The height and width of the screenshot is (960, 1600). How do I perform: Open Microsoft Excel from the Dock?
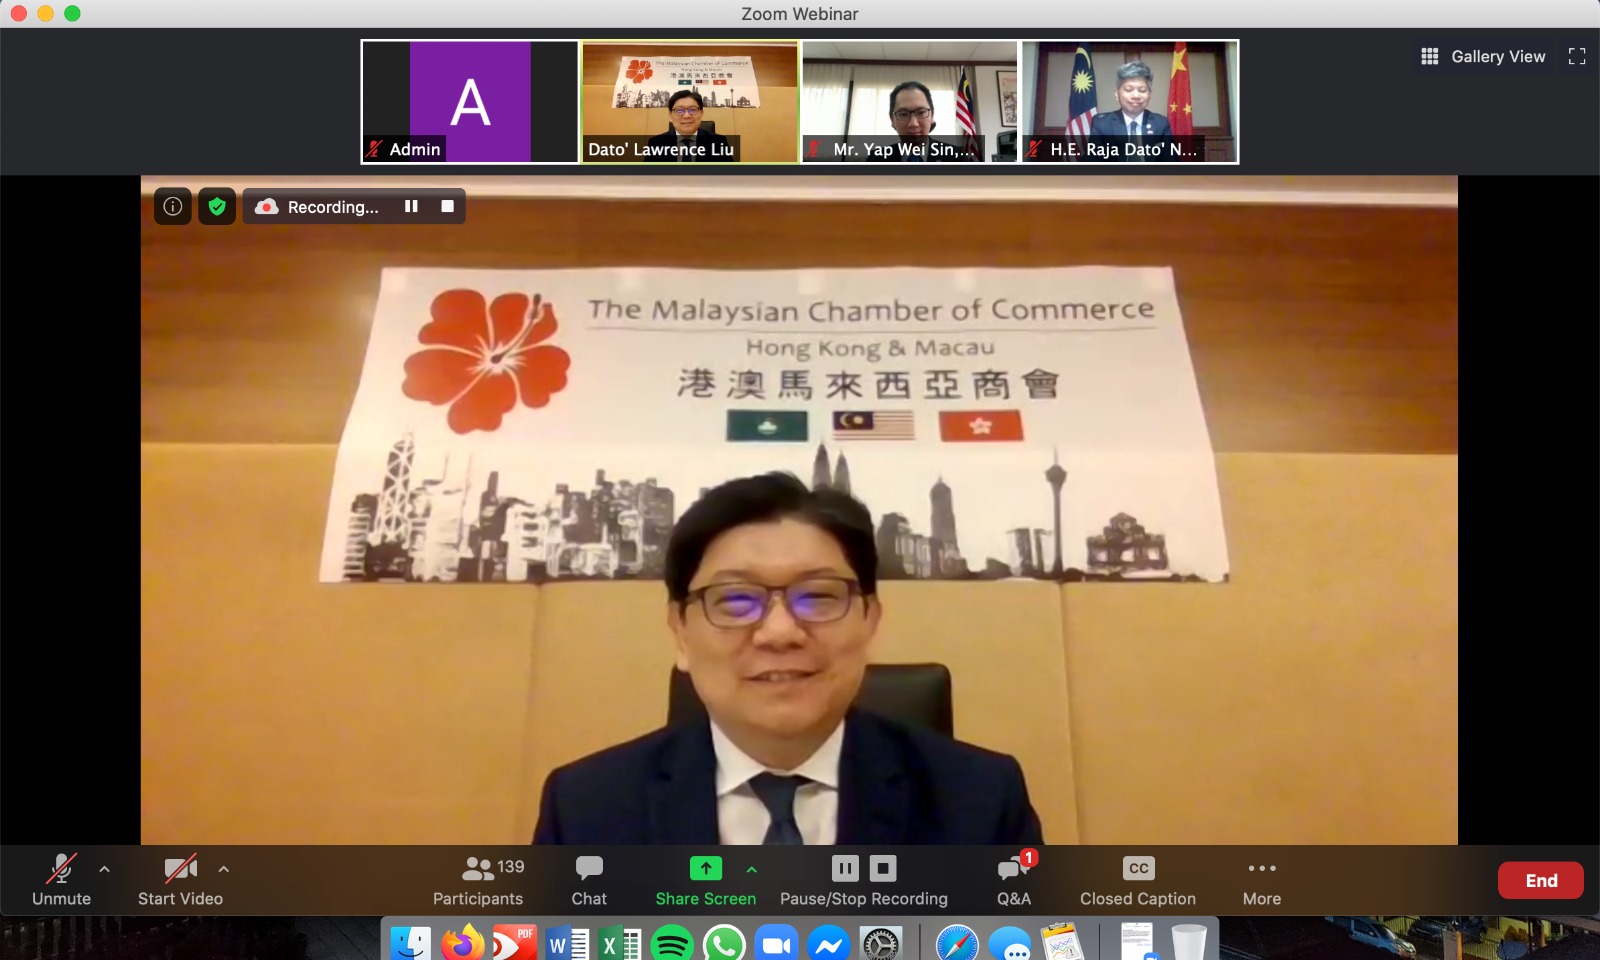coord(619,943)
